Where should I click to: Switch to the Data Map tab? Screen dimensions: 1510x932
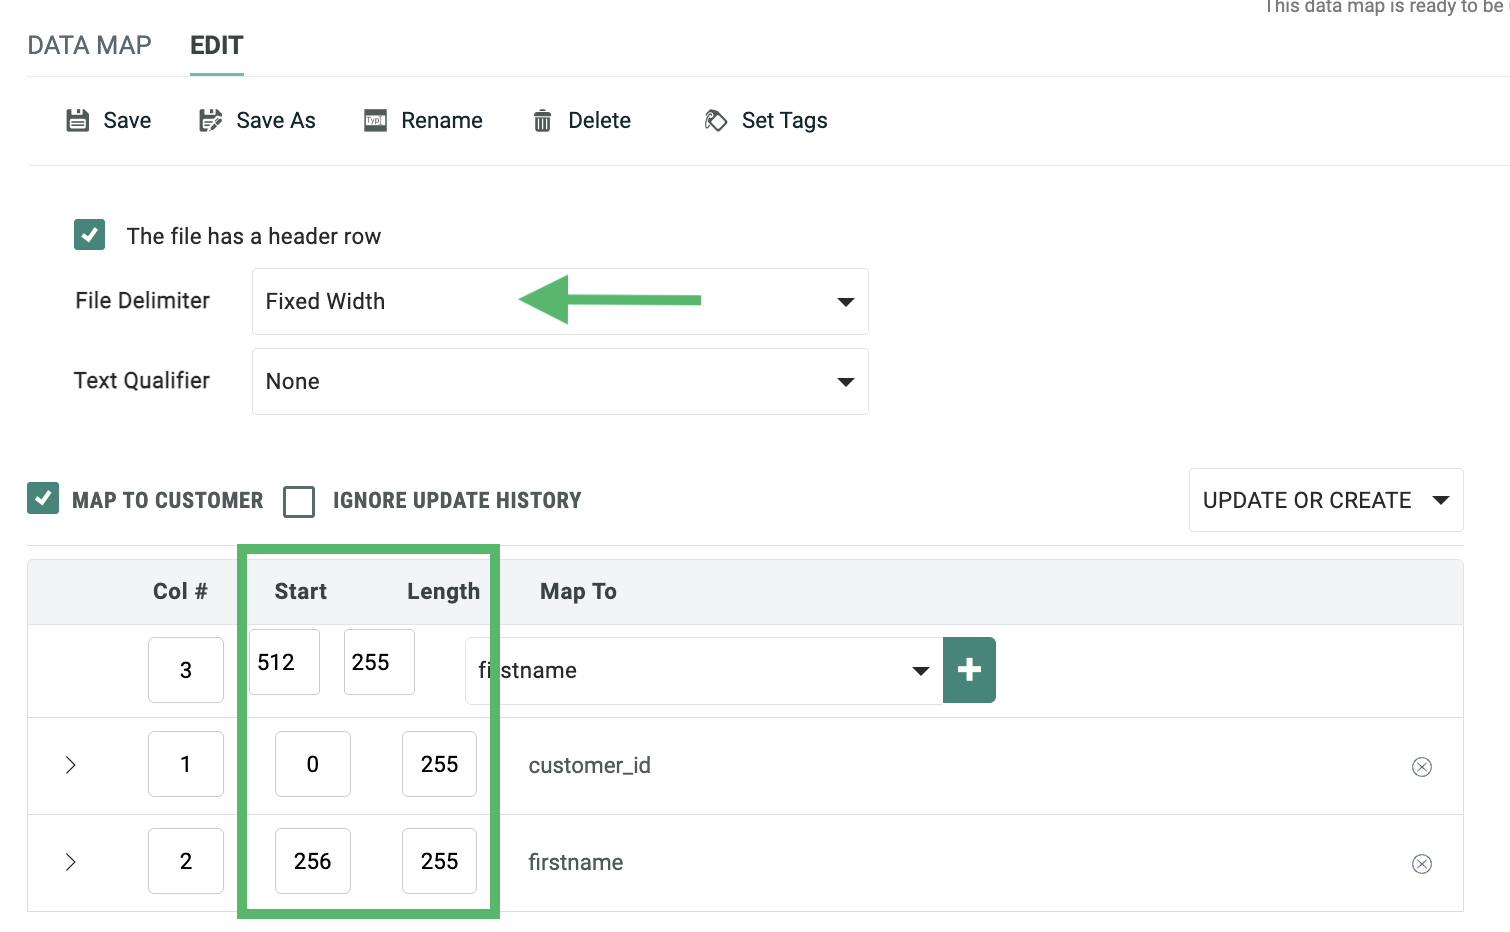coord(89,46)
